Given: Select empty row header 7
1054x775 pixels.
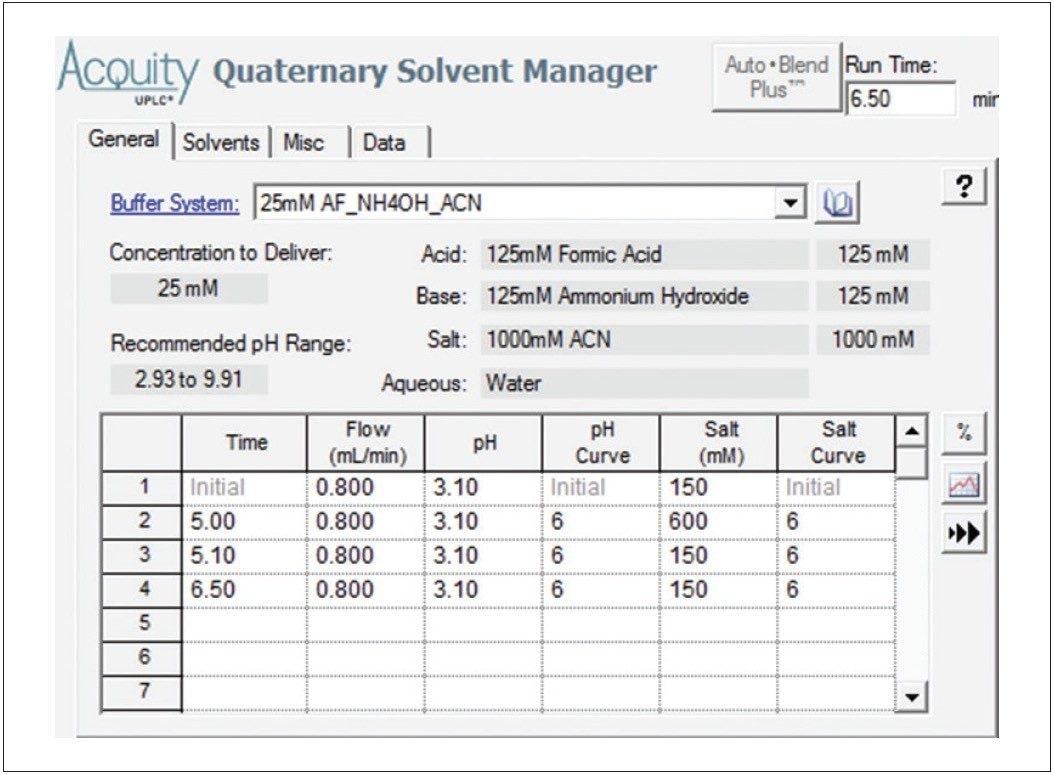Looking at the screenshot, I should point(143,692).
